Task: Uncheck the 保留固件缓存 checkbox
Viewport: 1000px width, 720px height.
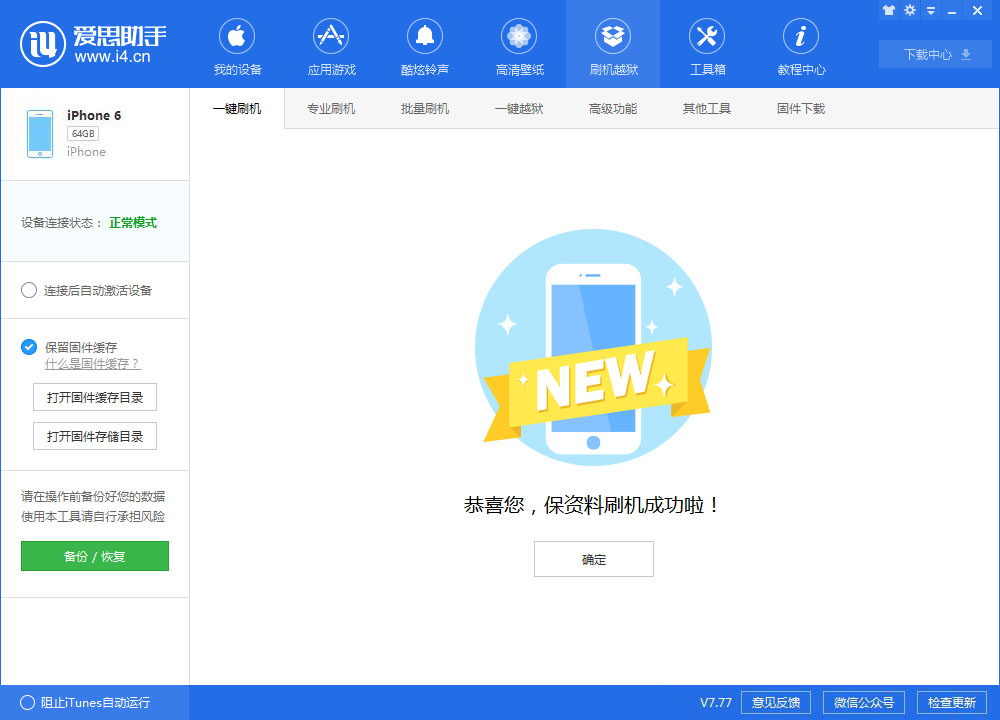Action: click(29, 347)
